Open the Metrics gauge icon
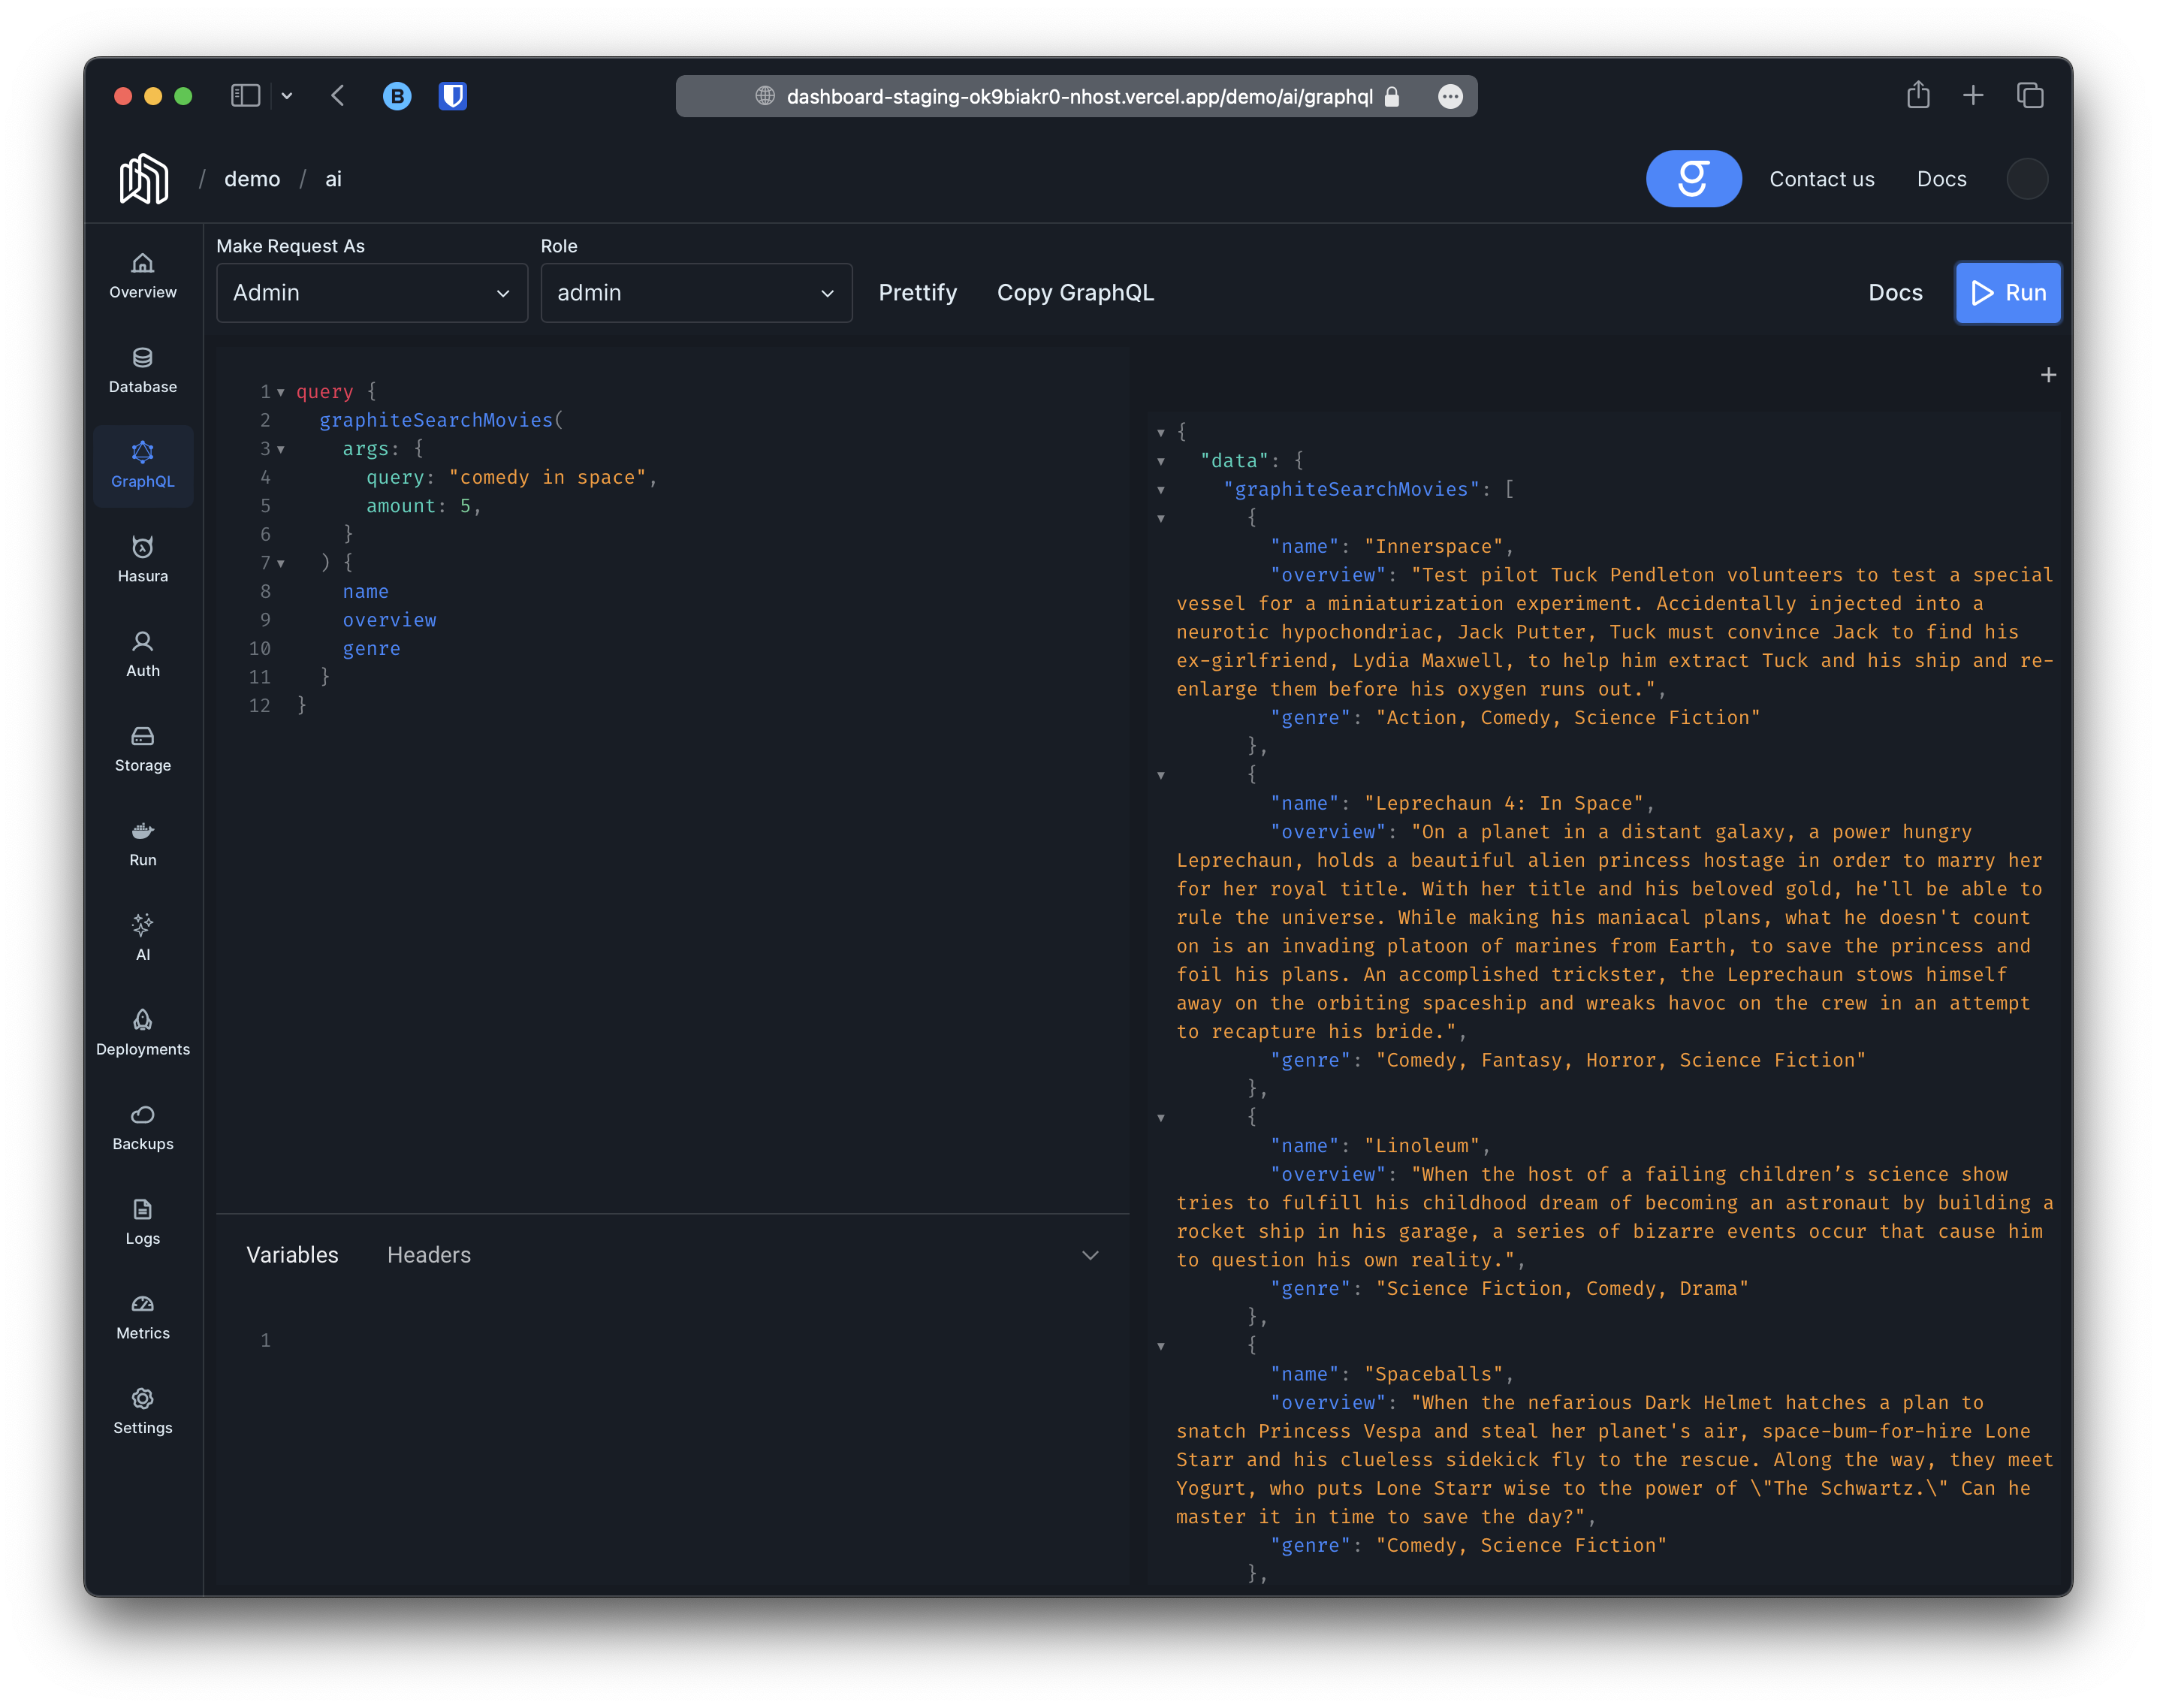The height and width of the screenshot is (1708, 2157). [142, 1315]
